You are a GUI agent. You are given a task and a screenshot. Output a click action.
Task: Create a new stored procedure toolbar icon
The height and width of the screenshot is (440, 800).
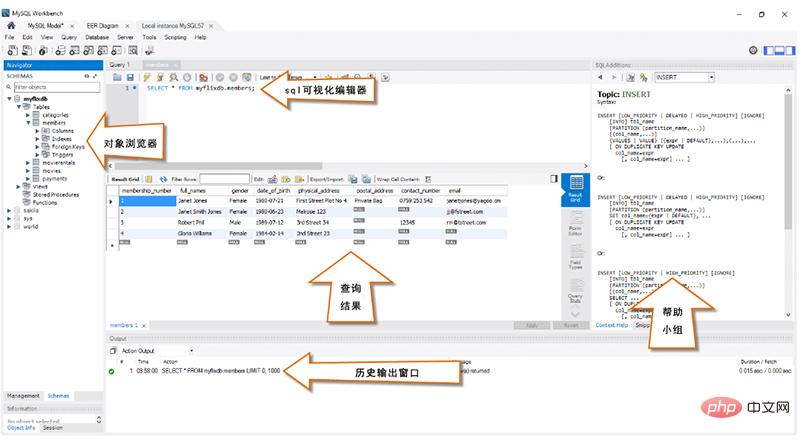[x=103, y=50]
